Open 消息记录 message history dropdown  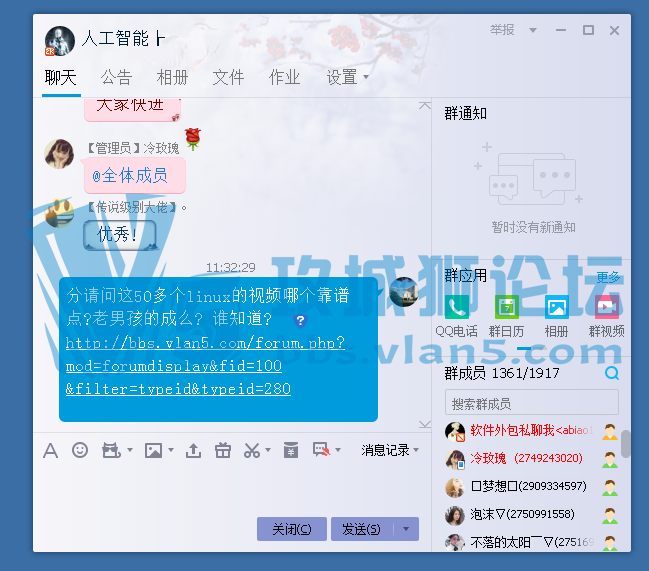coord(389,450)
